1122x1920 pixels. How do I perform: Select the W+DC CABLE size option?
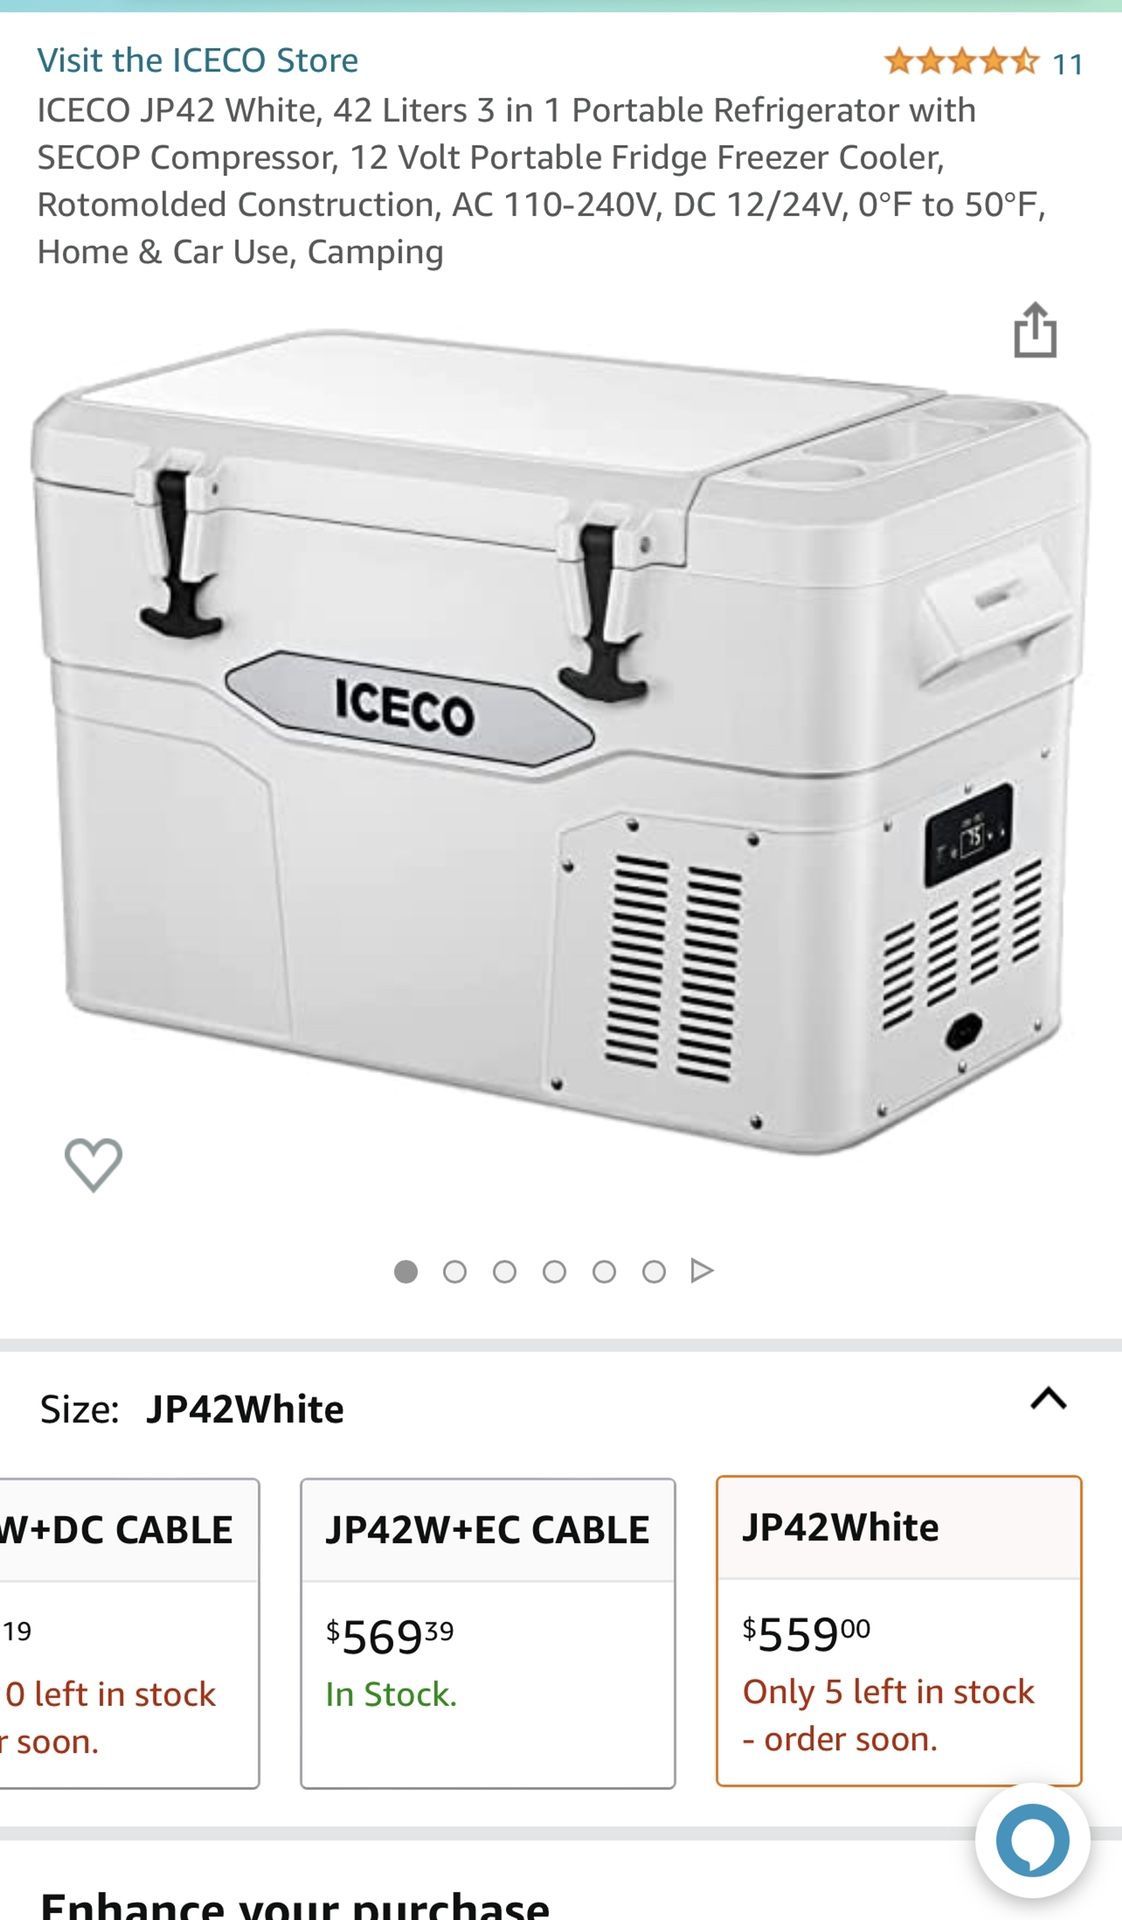(129, 1633)
